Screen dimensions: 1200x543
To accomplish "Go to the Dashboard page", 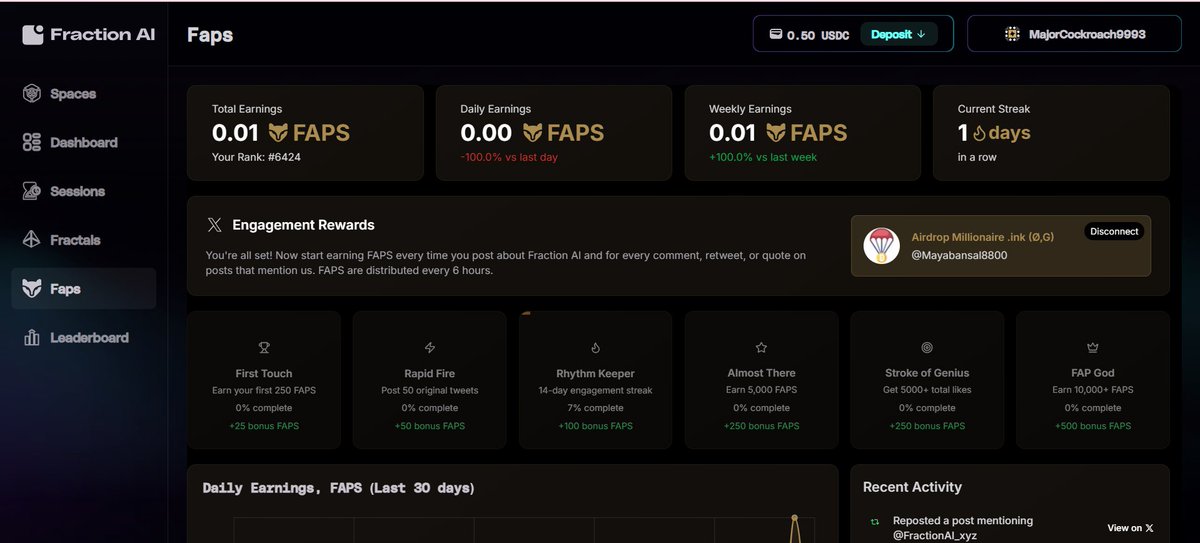I will click(83, 143).
